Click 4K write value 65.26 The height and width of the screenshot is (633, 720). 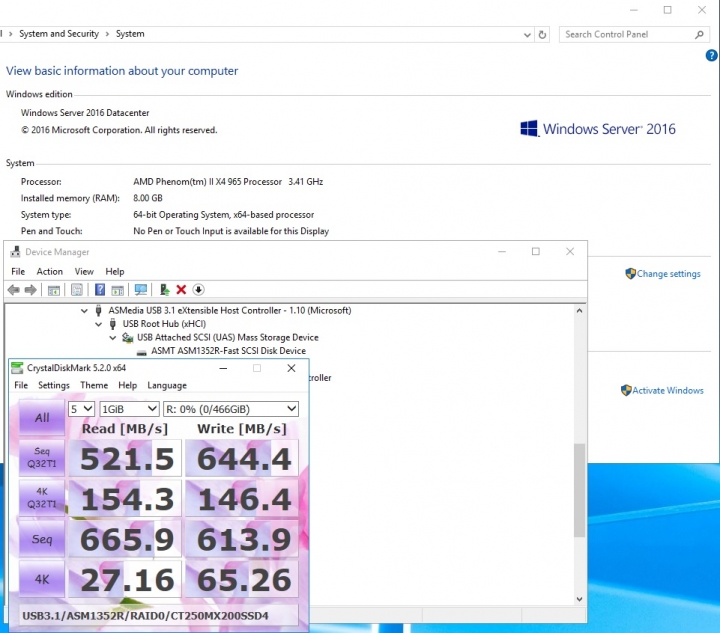click(x=242, y=579)
